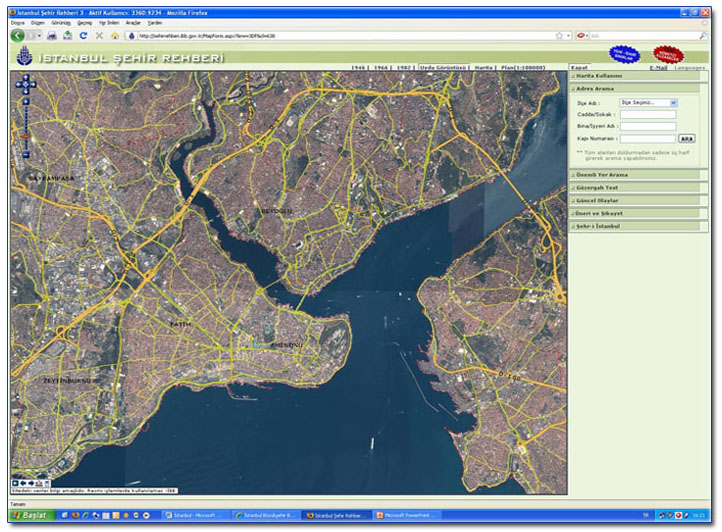The width and height of the screenshot is (722, 532).
Task: Open the search engine selector dropdown
Action: tap(582, 35)
